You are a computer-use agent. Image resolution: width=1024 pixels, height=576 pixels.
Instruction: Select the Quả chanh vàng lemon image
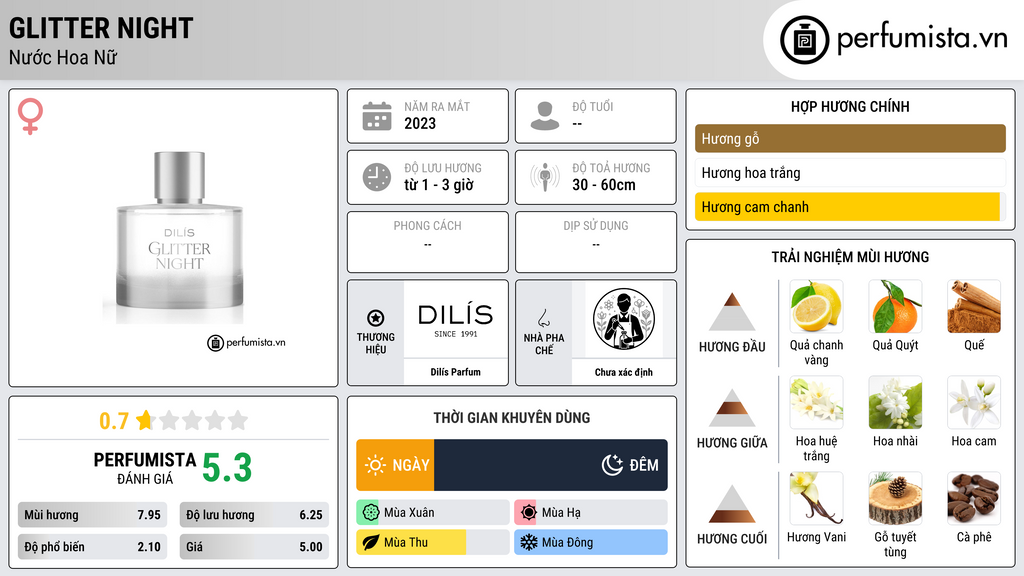(816, 306)
